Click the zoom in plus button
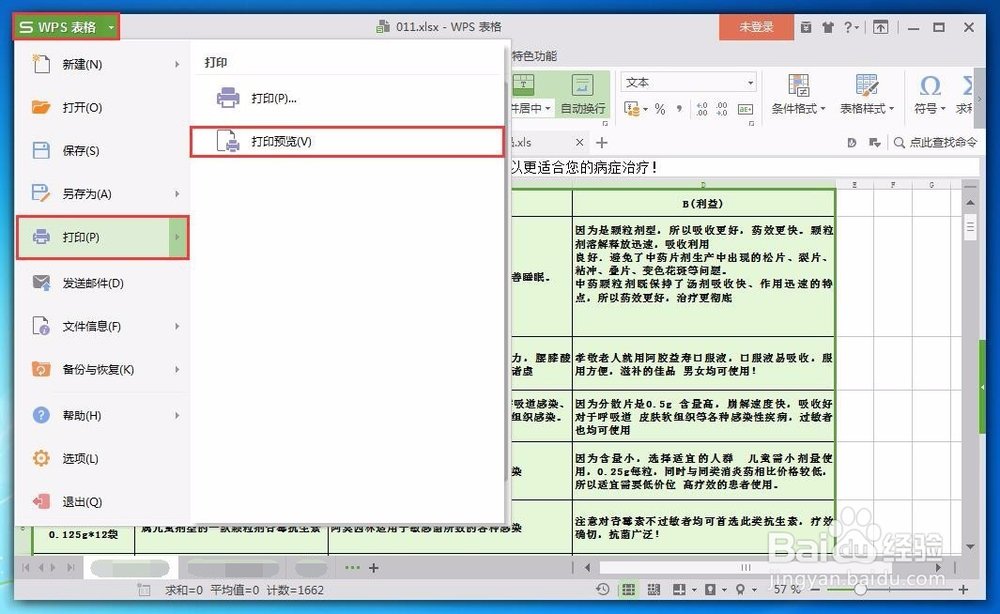This screenshot has height=614, width=1000. pos(963,590)
